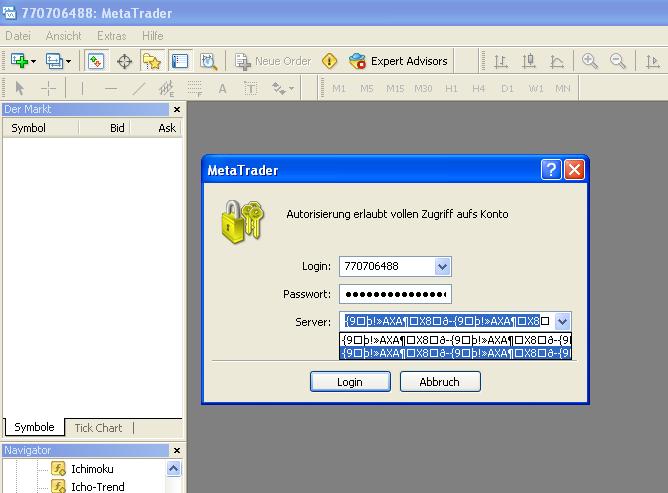Image resolution: width=668 pixels, height=493 pixels.
Task: Choose the highlighted second server entry
Action: 455,353
